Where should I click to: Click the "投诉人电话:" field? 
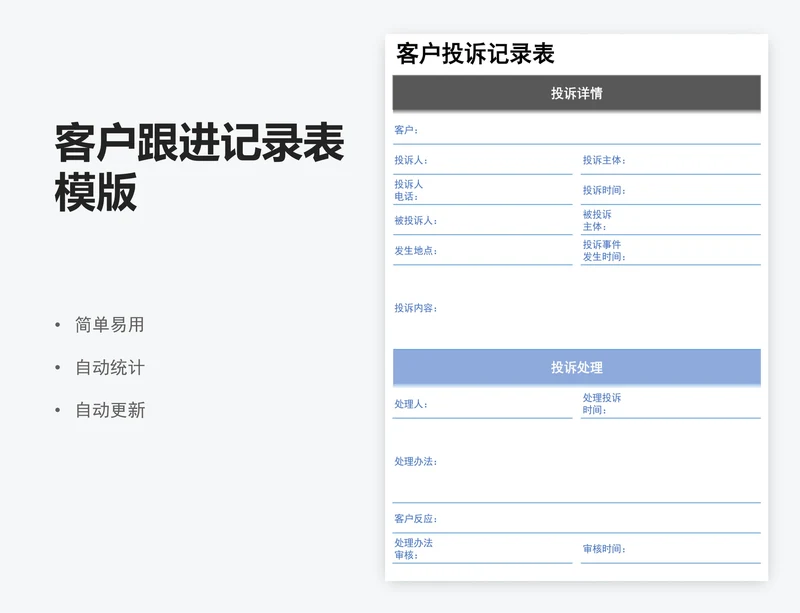click(x=483, y=190)
